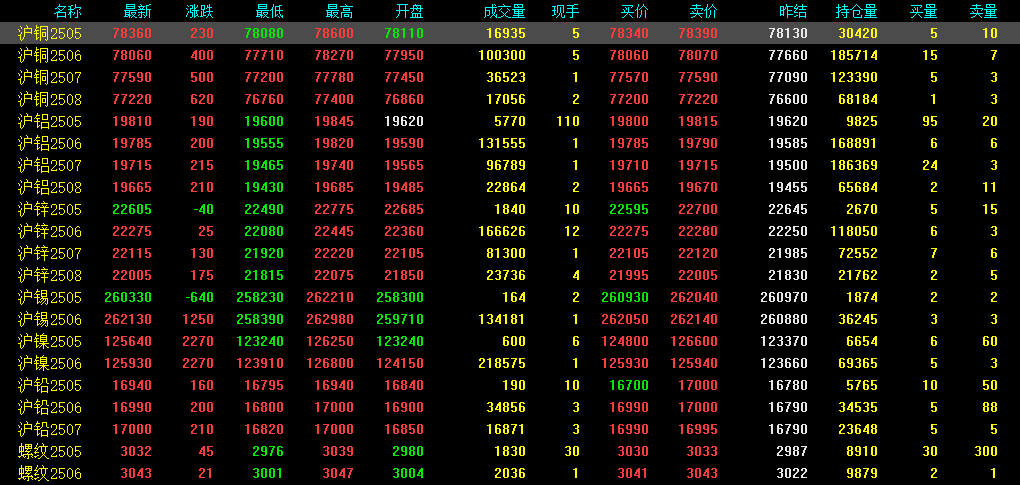
Task: Select the 沪铜2508 contract name
Action: pyautogui.click(x=49, y=99)
